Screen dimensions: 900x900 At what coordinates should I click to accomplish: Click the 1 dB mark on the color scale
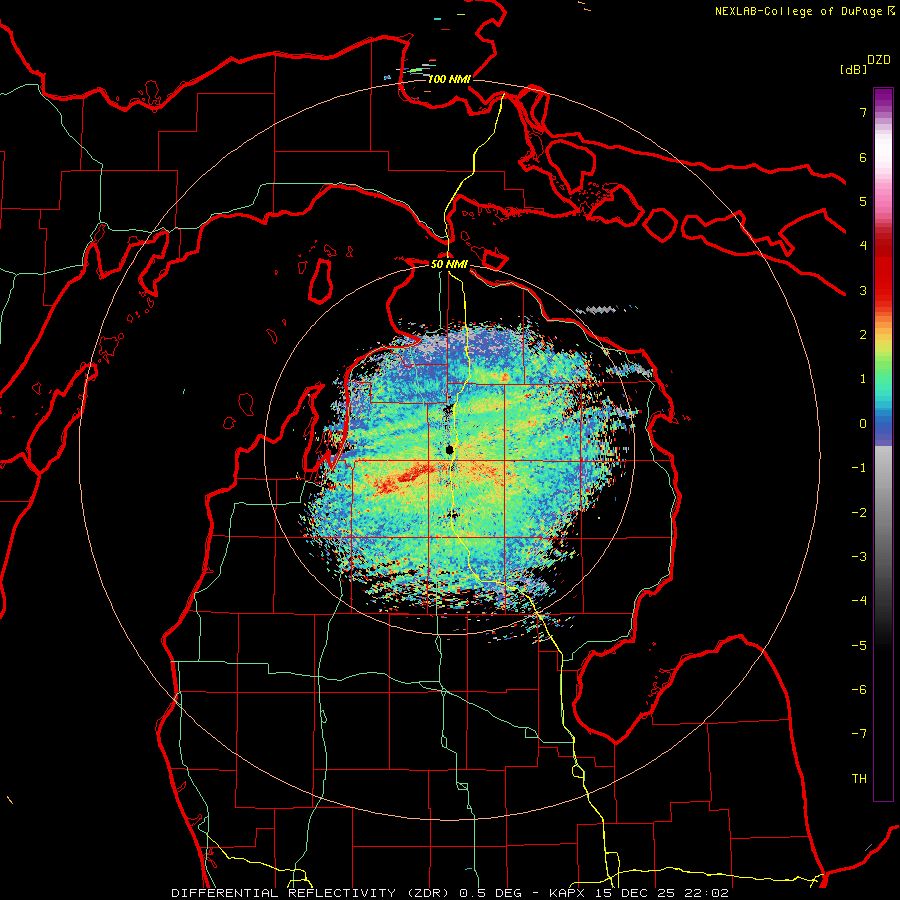pos(863,379)
